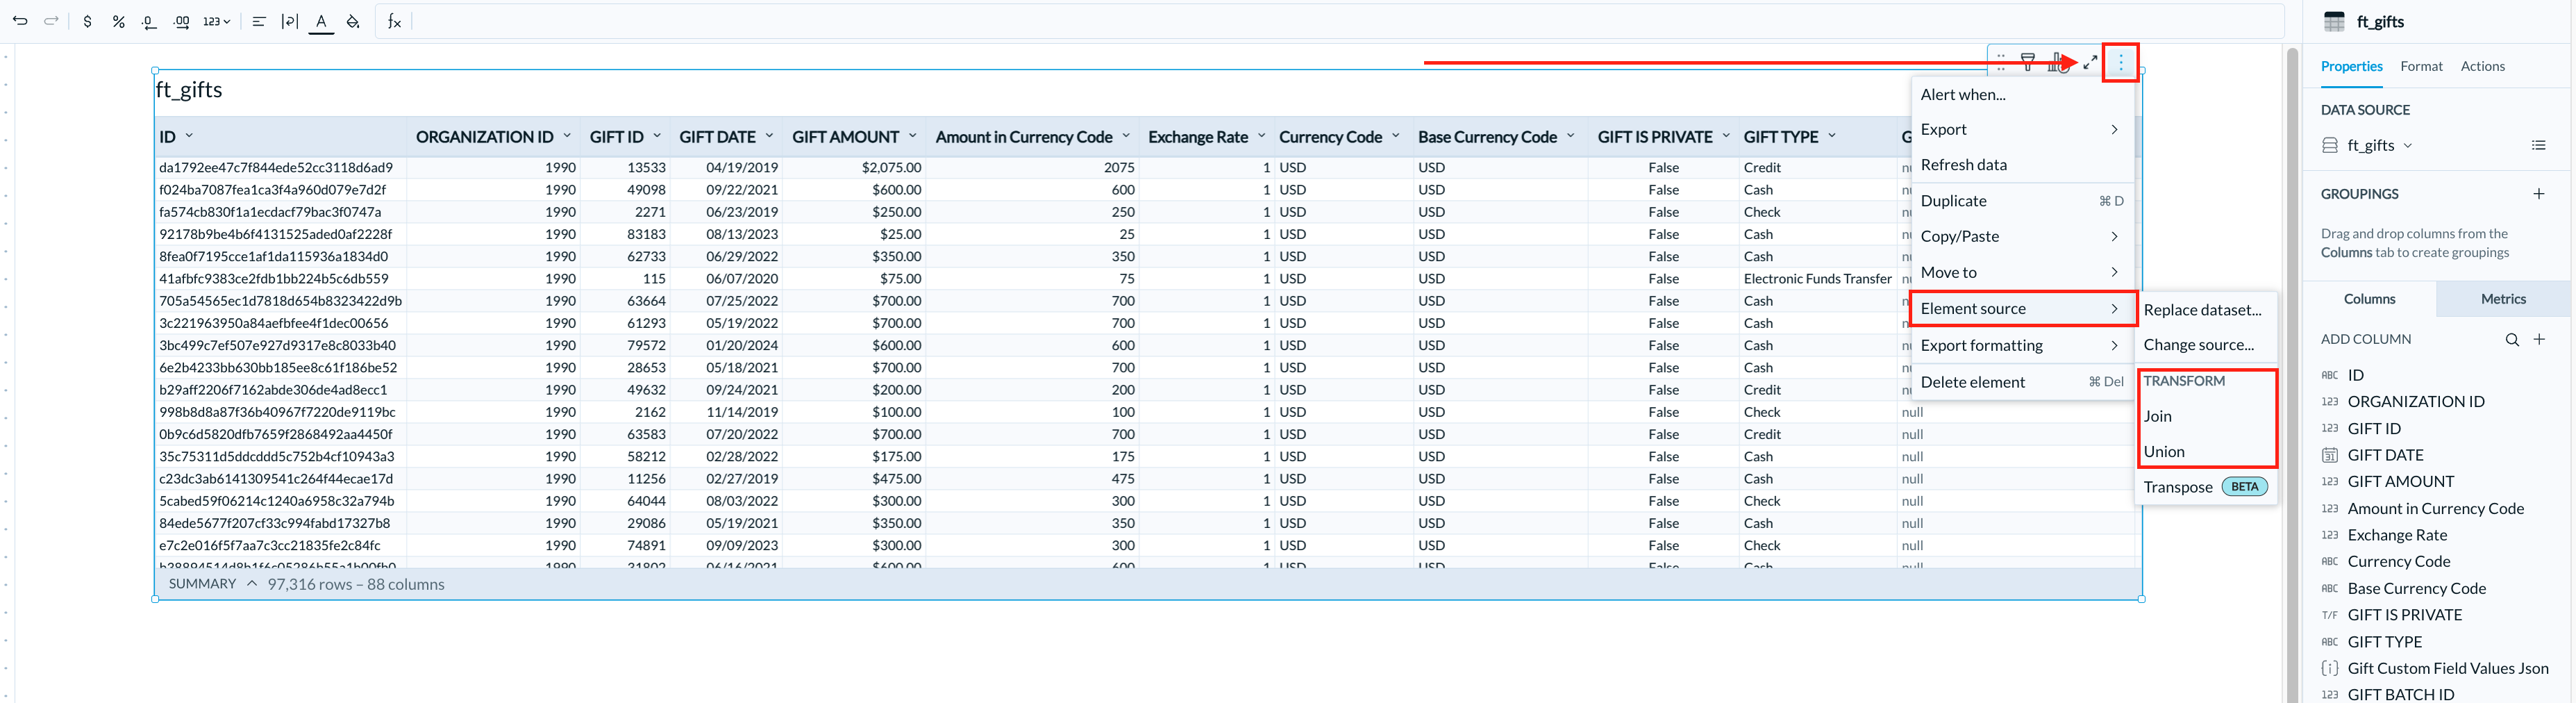
Task: Open the horizontal text alignment tool
Action: (x=259, y=21)
